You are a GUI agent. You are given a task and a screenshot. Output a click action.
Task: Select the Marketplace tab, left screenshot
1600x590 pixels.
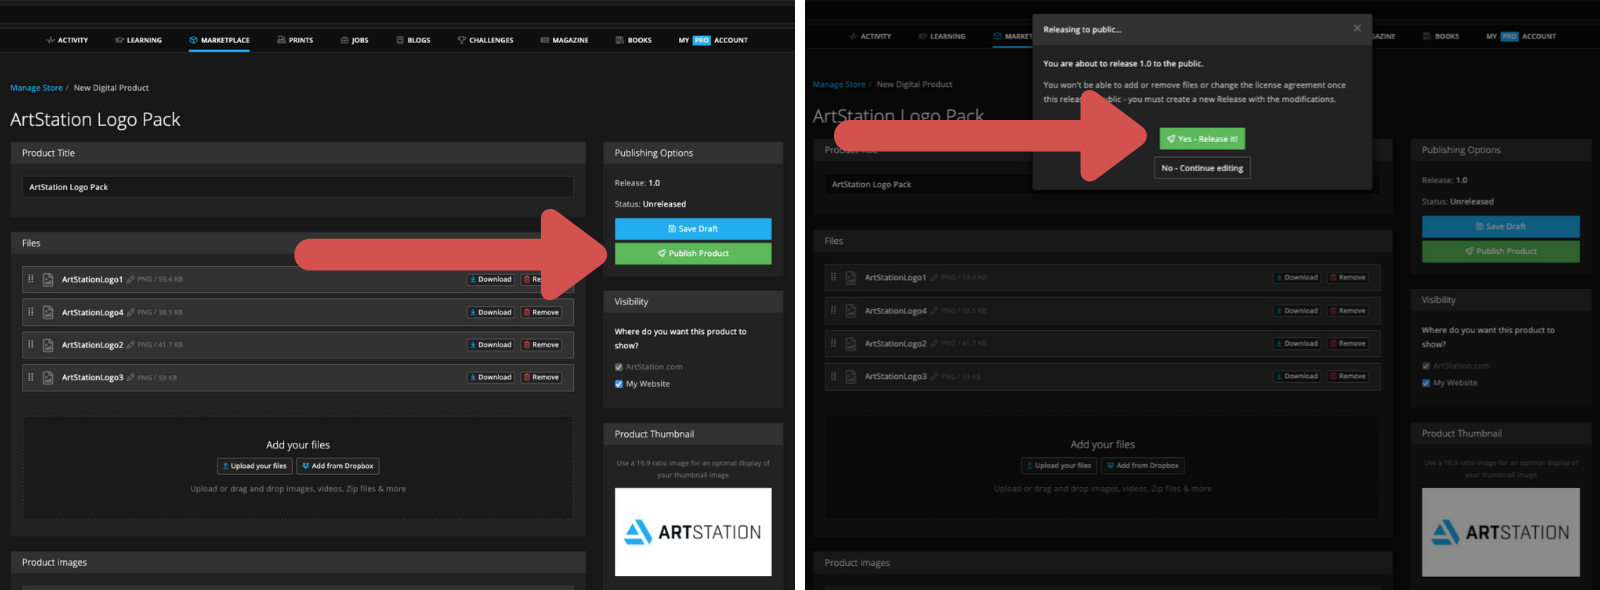point(219,40)
